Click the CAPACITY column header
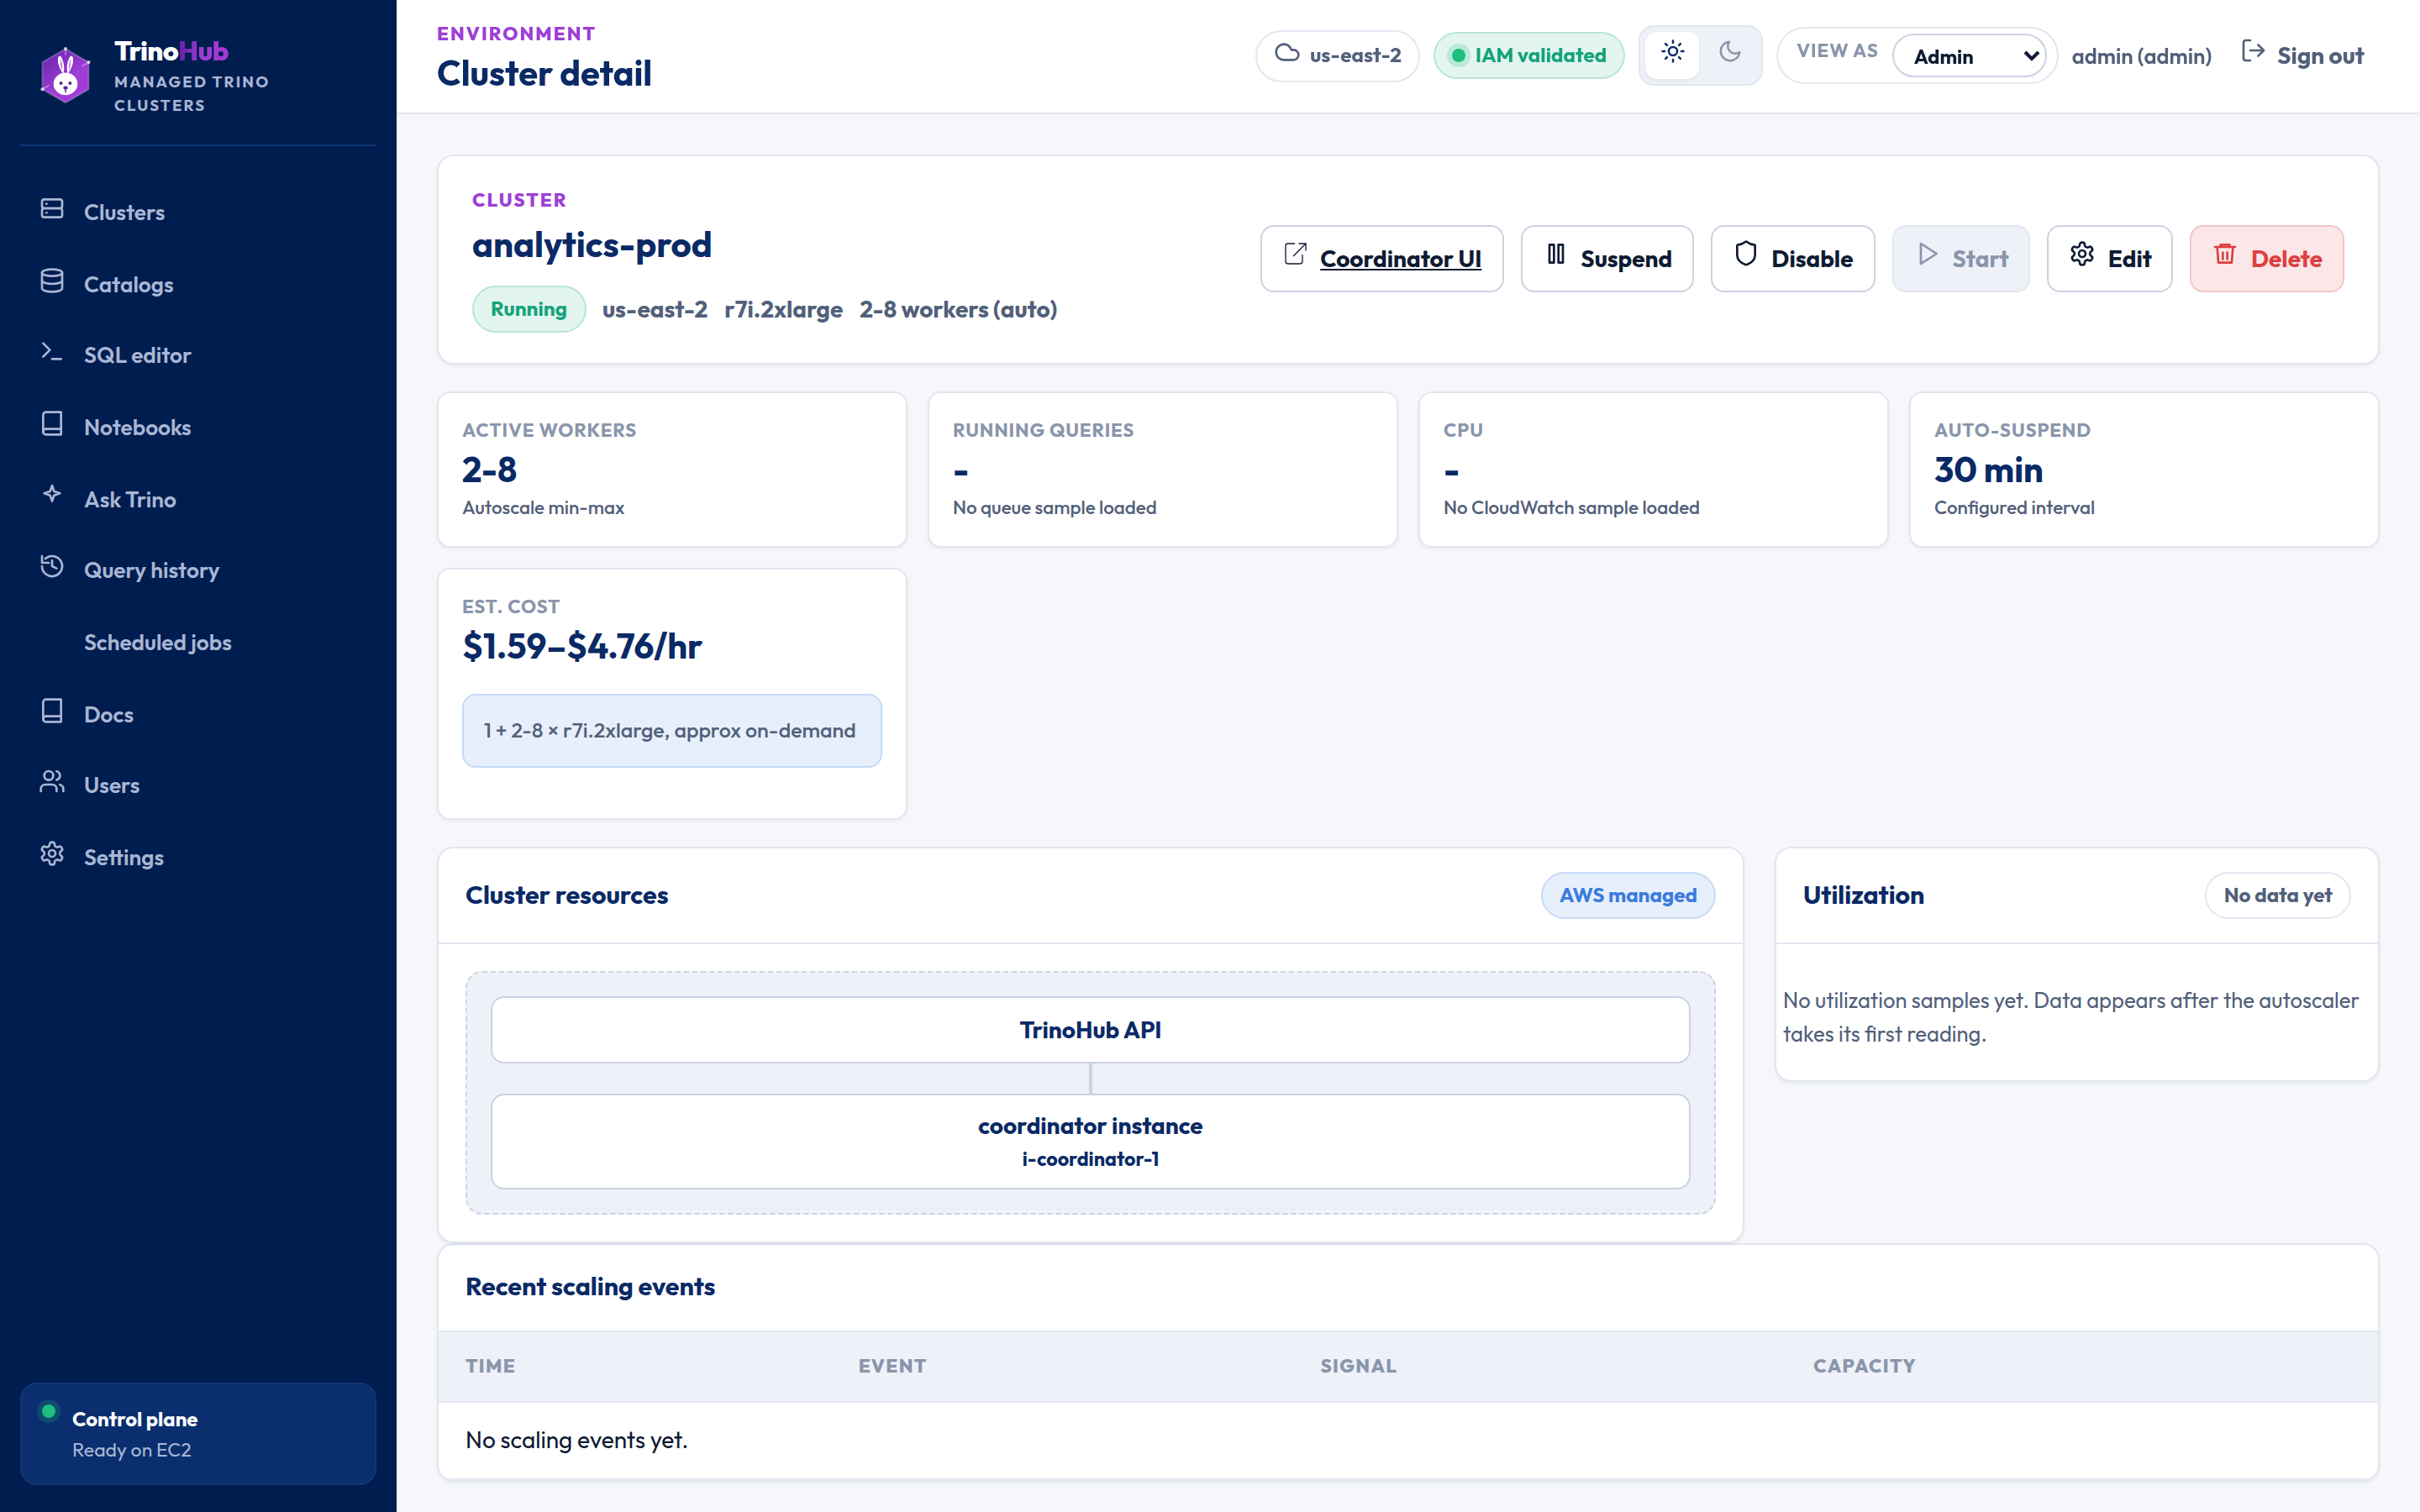The image size is (2420, 1512). [x=1864, y=1366]
